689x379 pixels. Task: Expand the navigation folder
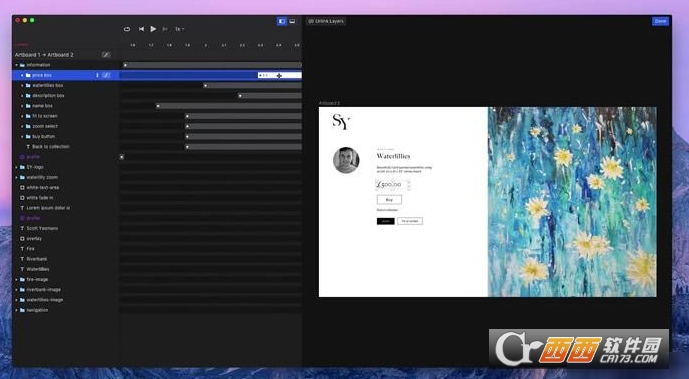coord(17,310)
